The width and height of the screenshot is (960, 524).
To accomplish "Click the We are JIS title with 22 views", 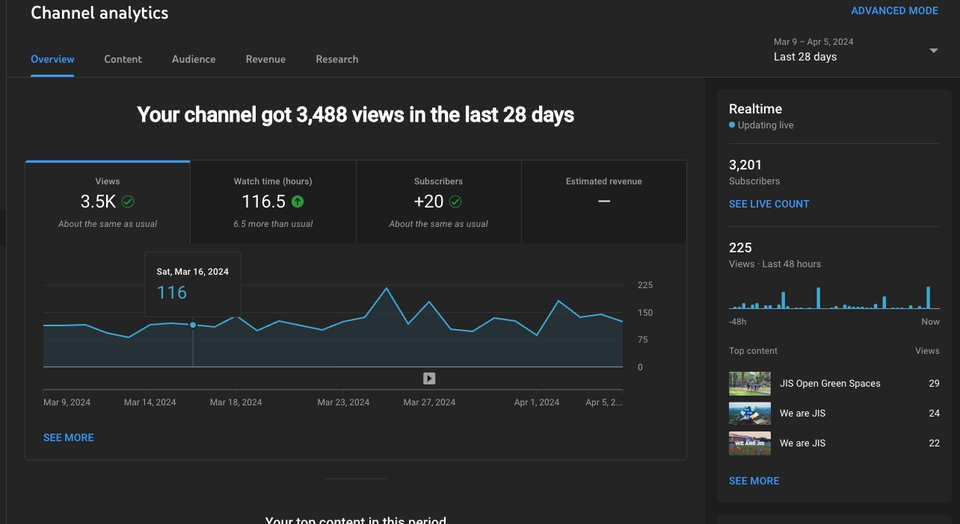I will click(802, 443).
